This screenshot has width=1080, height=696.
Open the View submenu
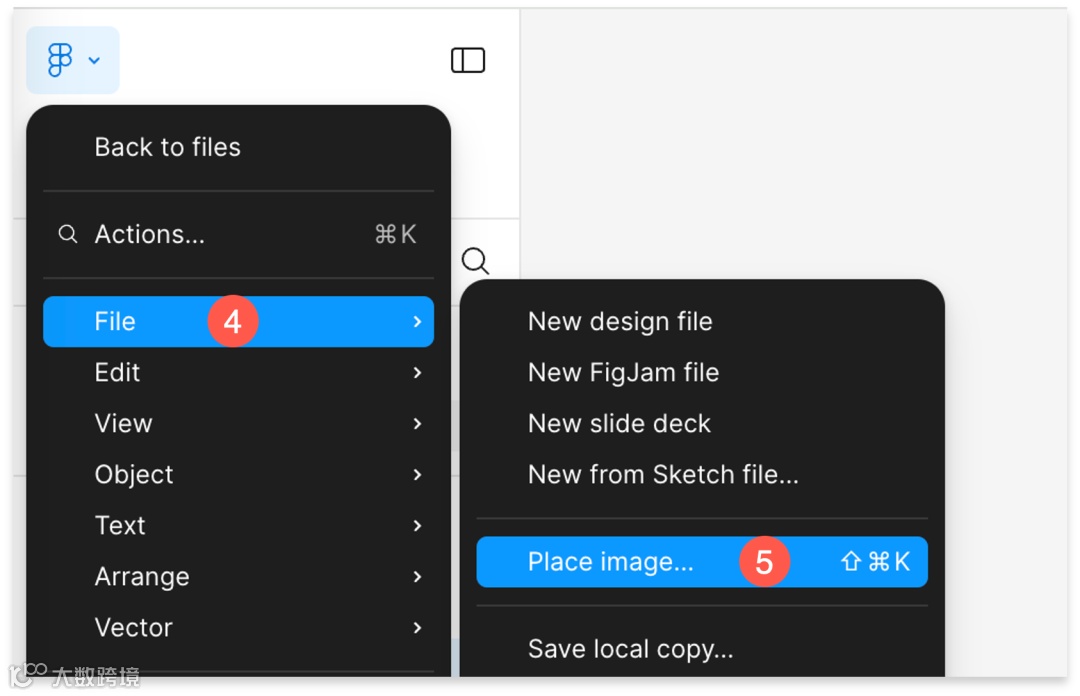[238, 424]
